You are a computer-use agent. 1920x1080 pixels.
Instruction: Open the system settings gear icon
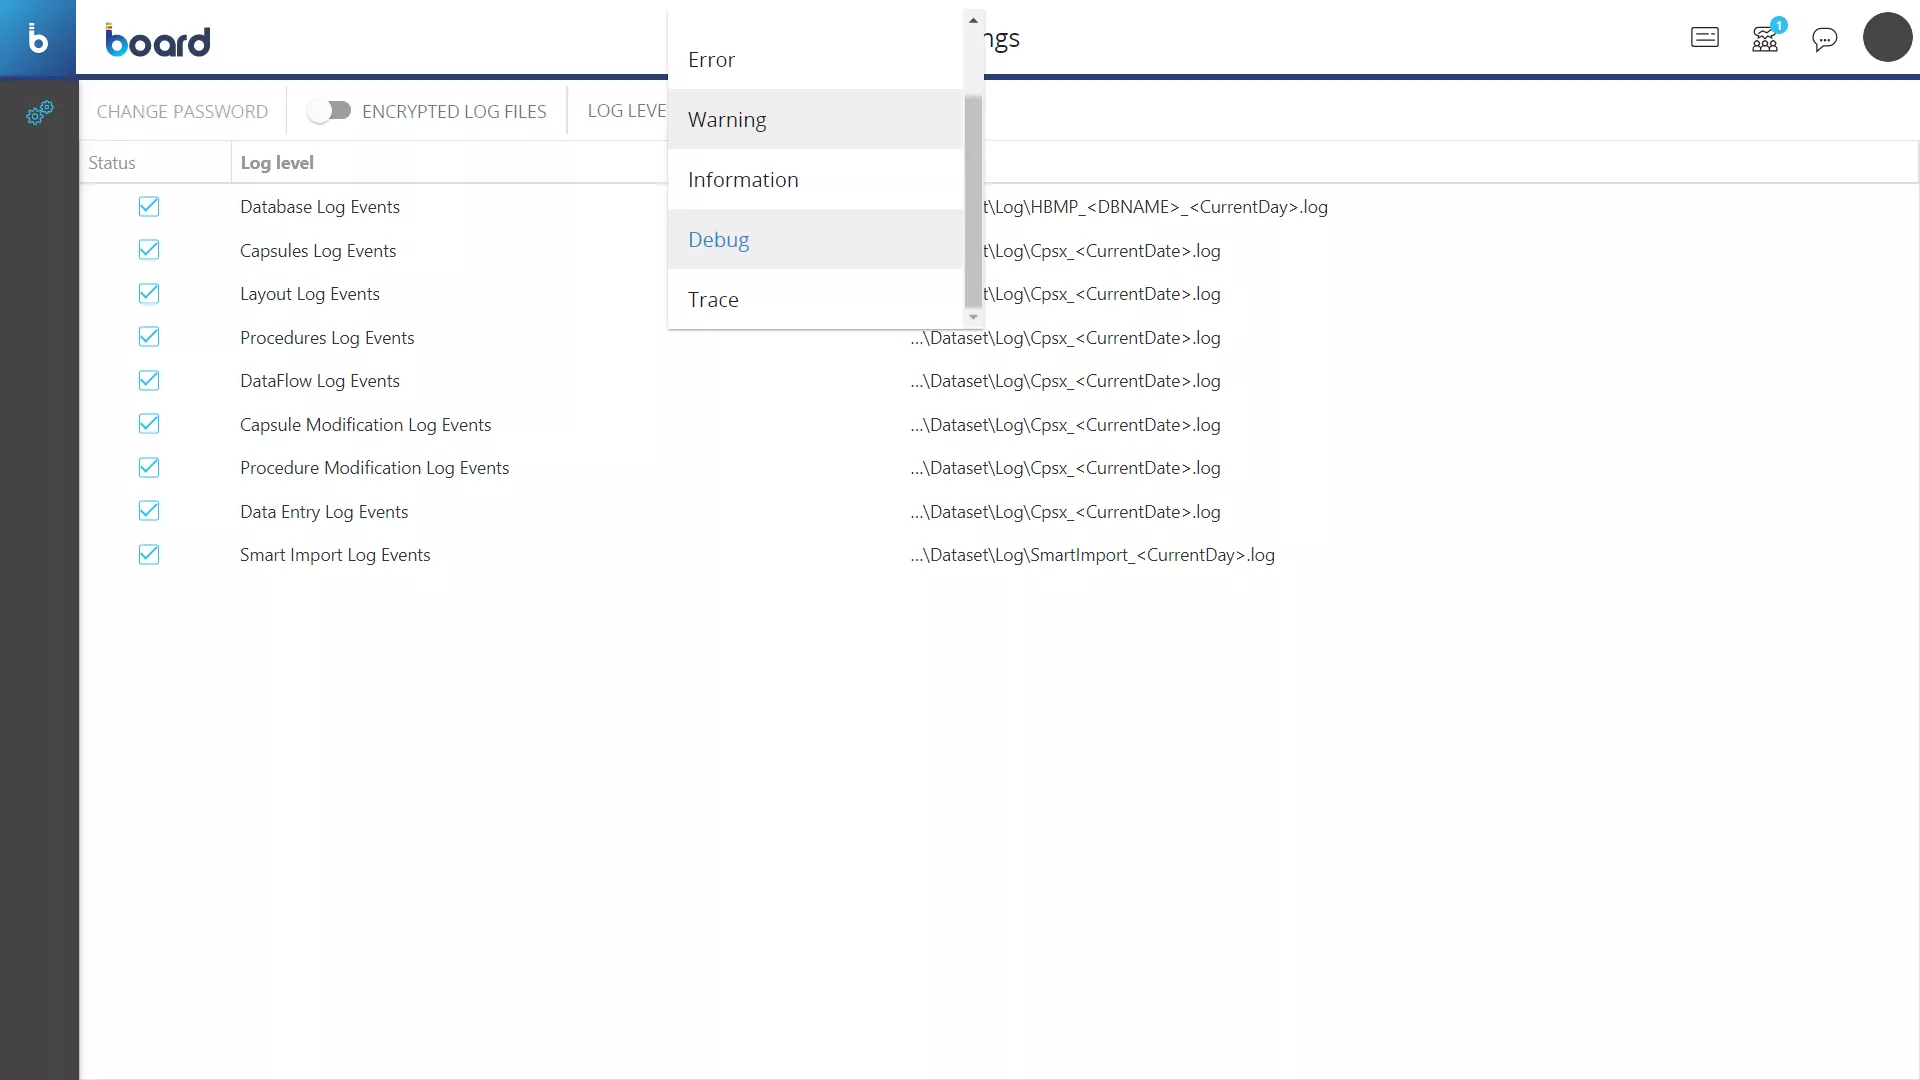(x=40, y=113)
